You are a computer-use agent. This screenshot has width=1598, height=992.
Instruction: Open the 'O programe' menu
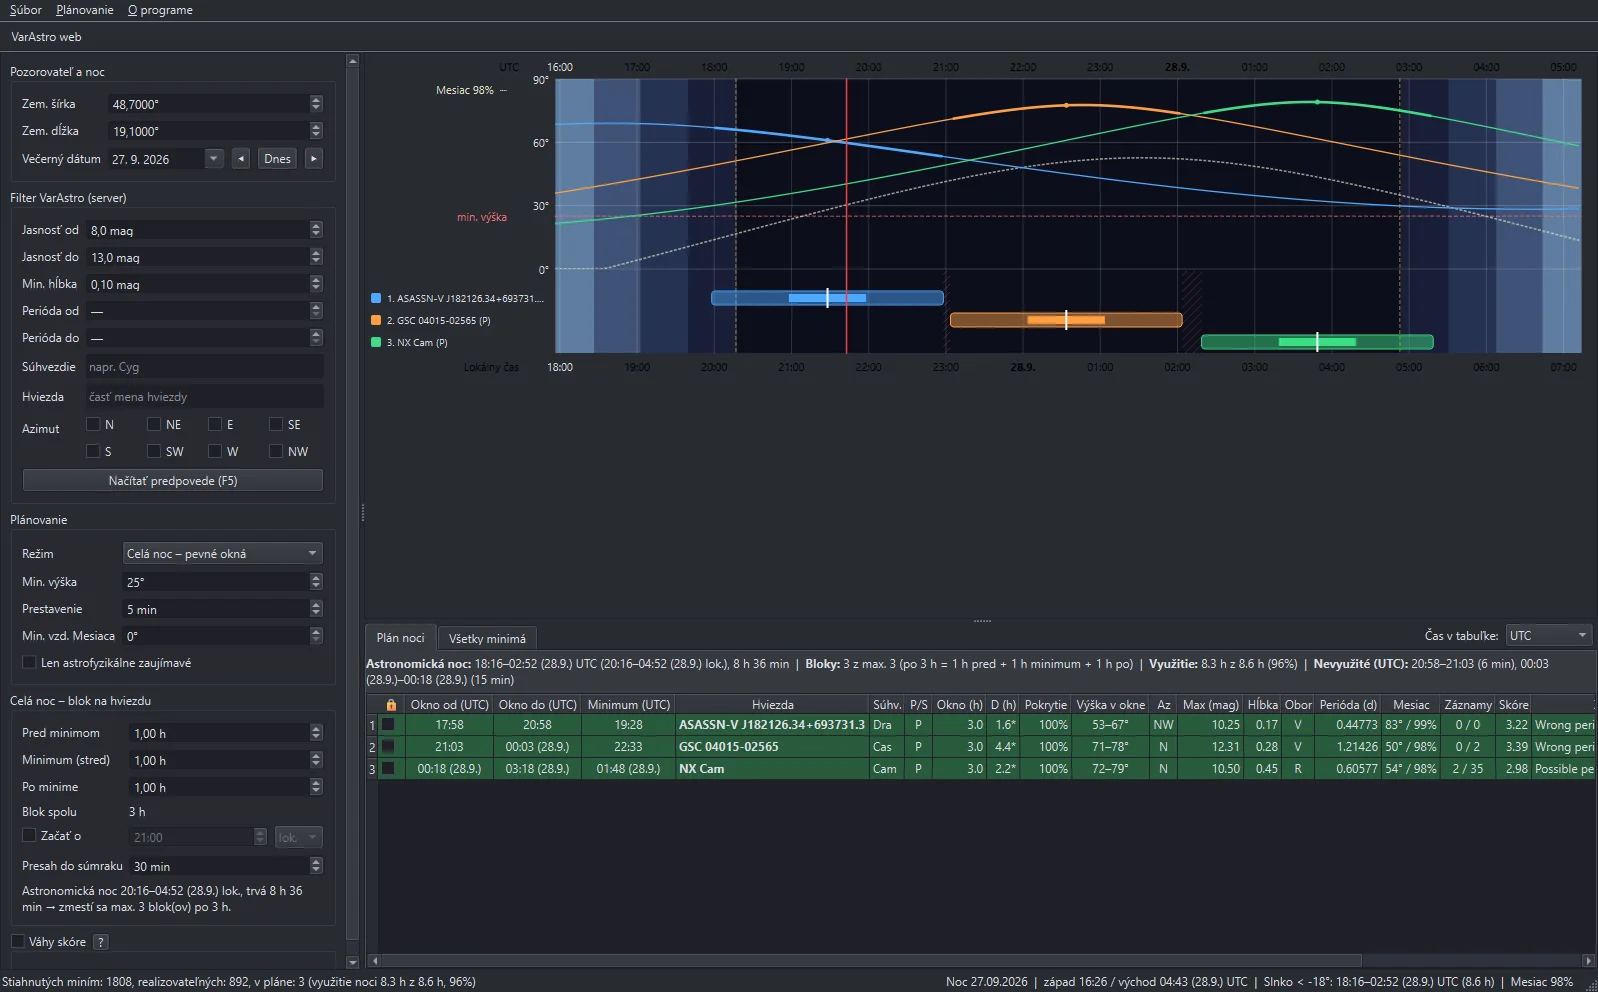point(160,10)
